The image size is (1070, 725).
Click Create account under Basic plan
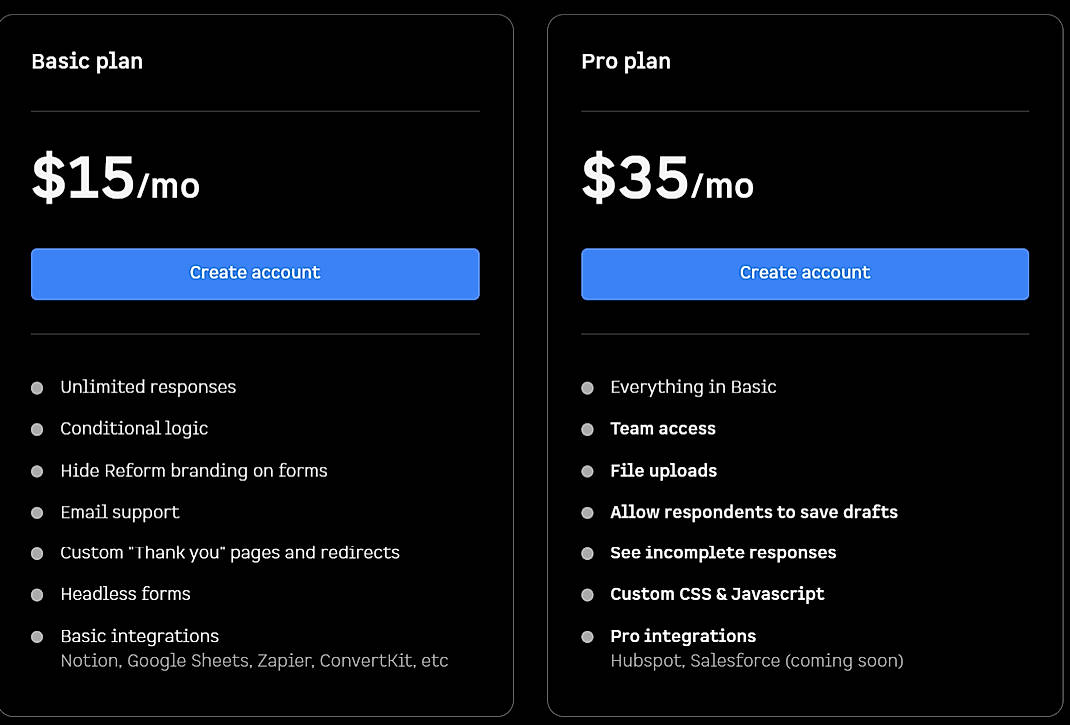(255, 272)
